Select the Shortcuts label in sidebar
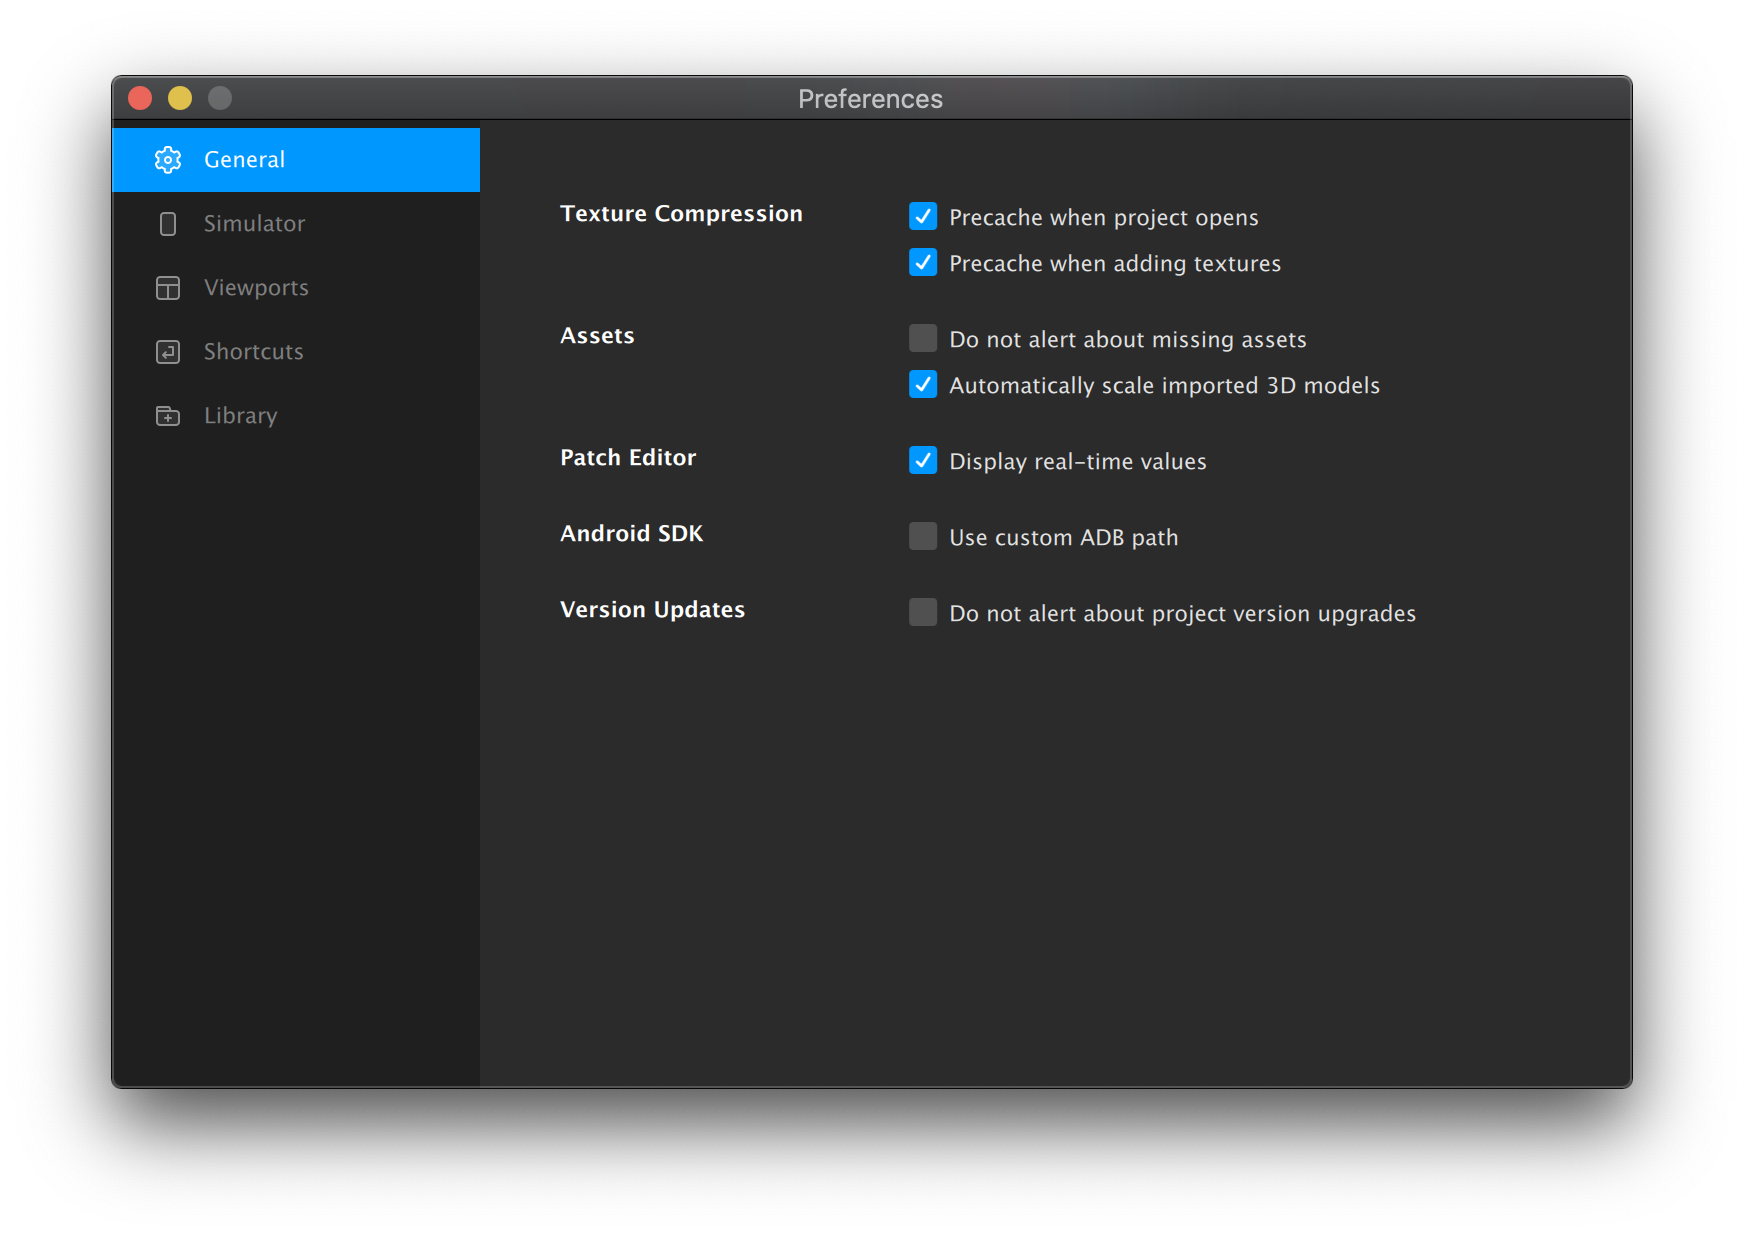 click(x=253, y=352)
